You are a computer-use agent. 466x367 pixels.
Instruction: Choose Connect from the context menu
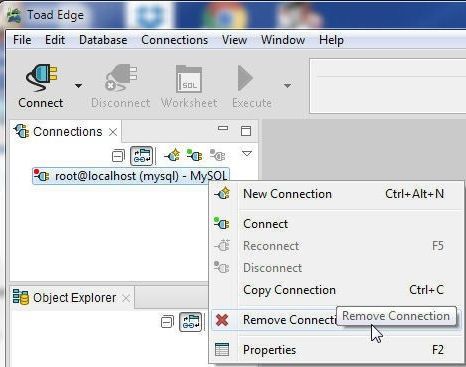[x=336, y=224]
